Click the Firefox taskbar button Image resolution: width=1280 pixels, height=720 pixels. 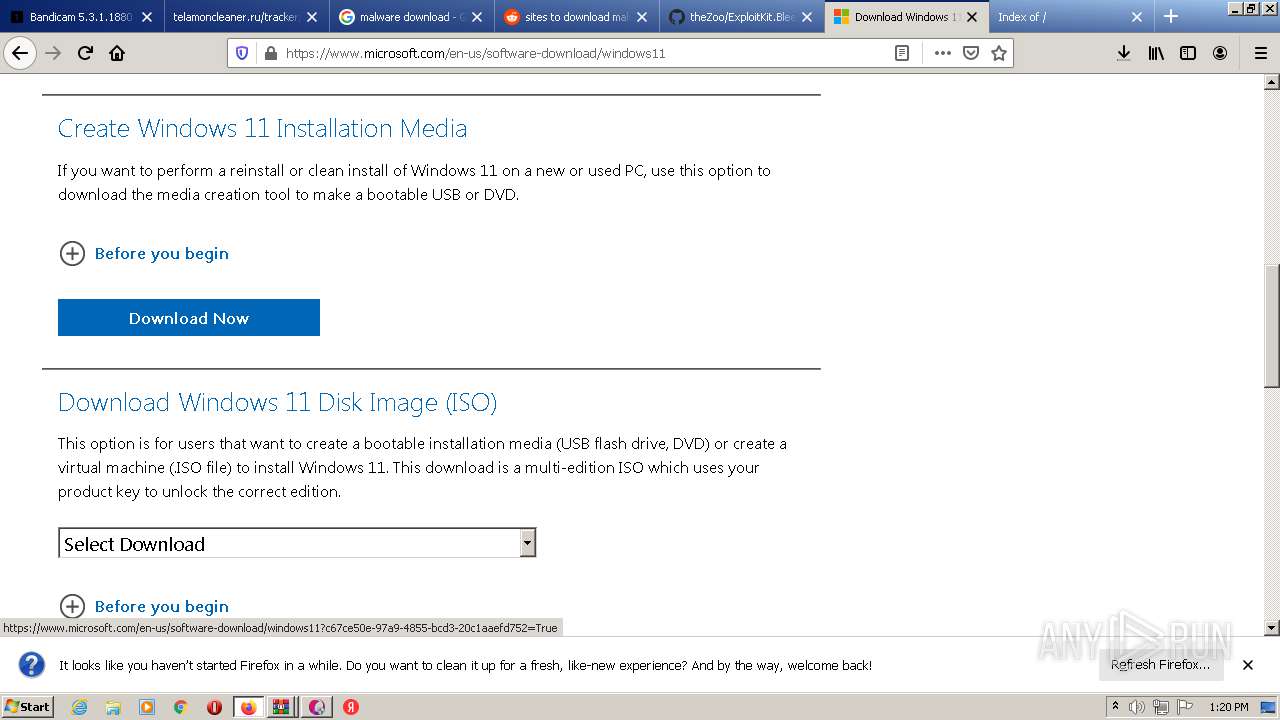[248, 707]
